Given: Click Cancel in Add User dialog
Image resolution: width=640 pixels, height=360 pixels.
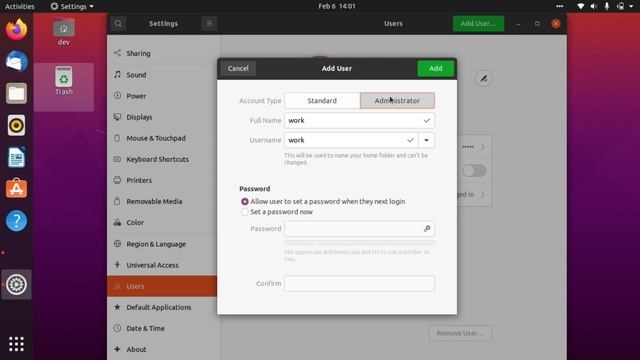Looking at the screenshot, I should click(x=238, y=68).
